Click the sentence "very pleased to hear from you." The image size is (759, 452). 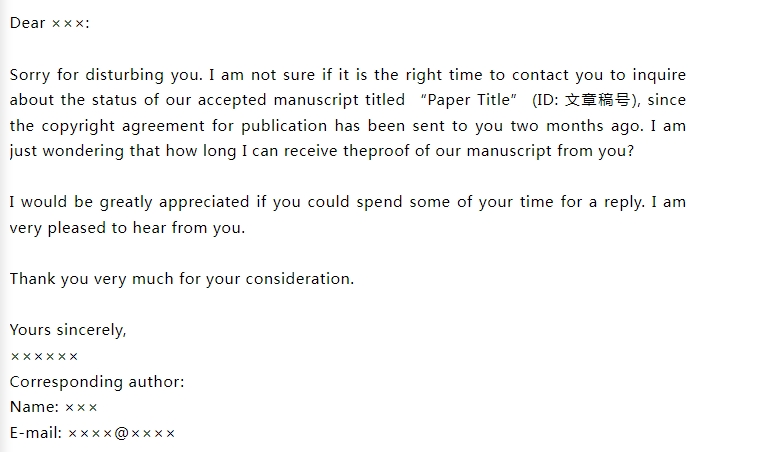127,228
